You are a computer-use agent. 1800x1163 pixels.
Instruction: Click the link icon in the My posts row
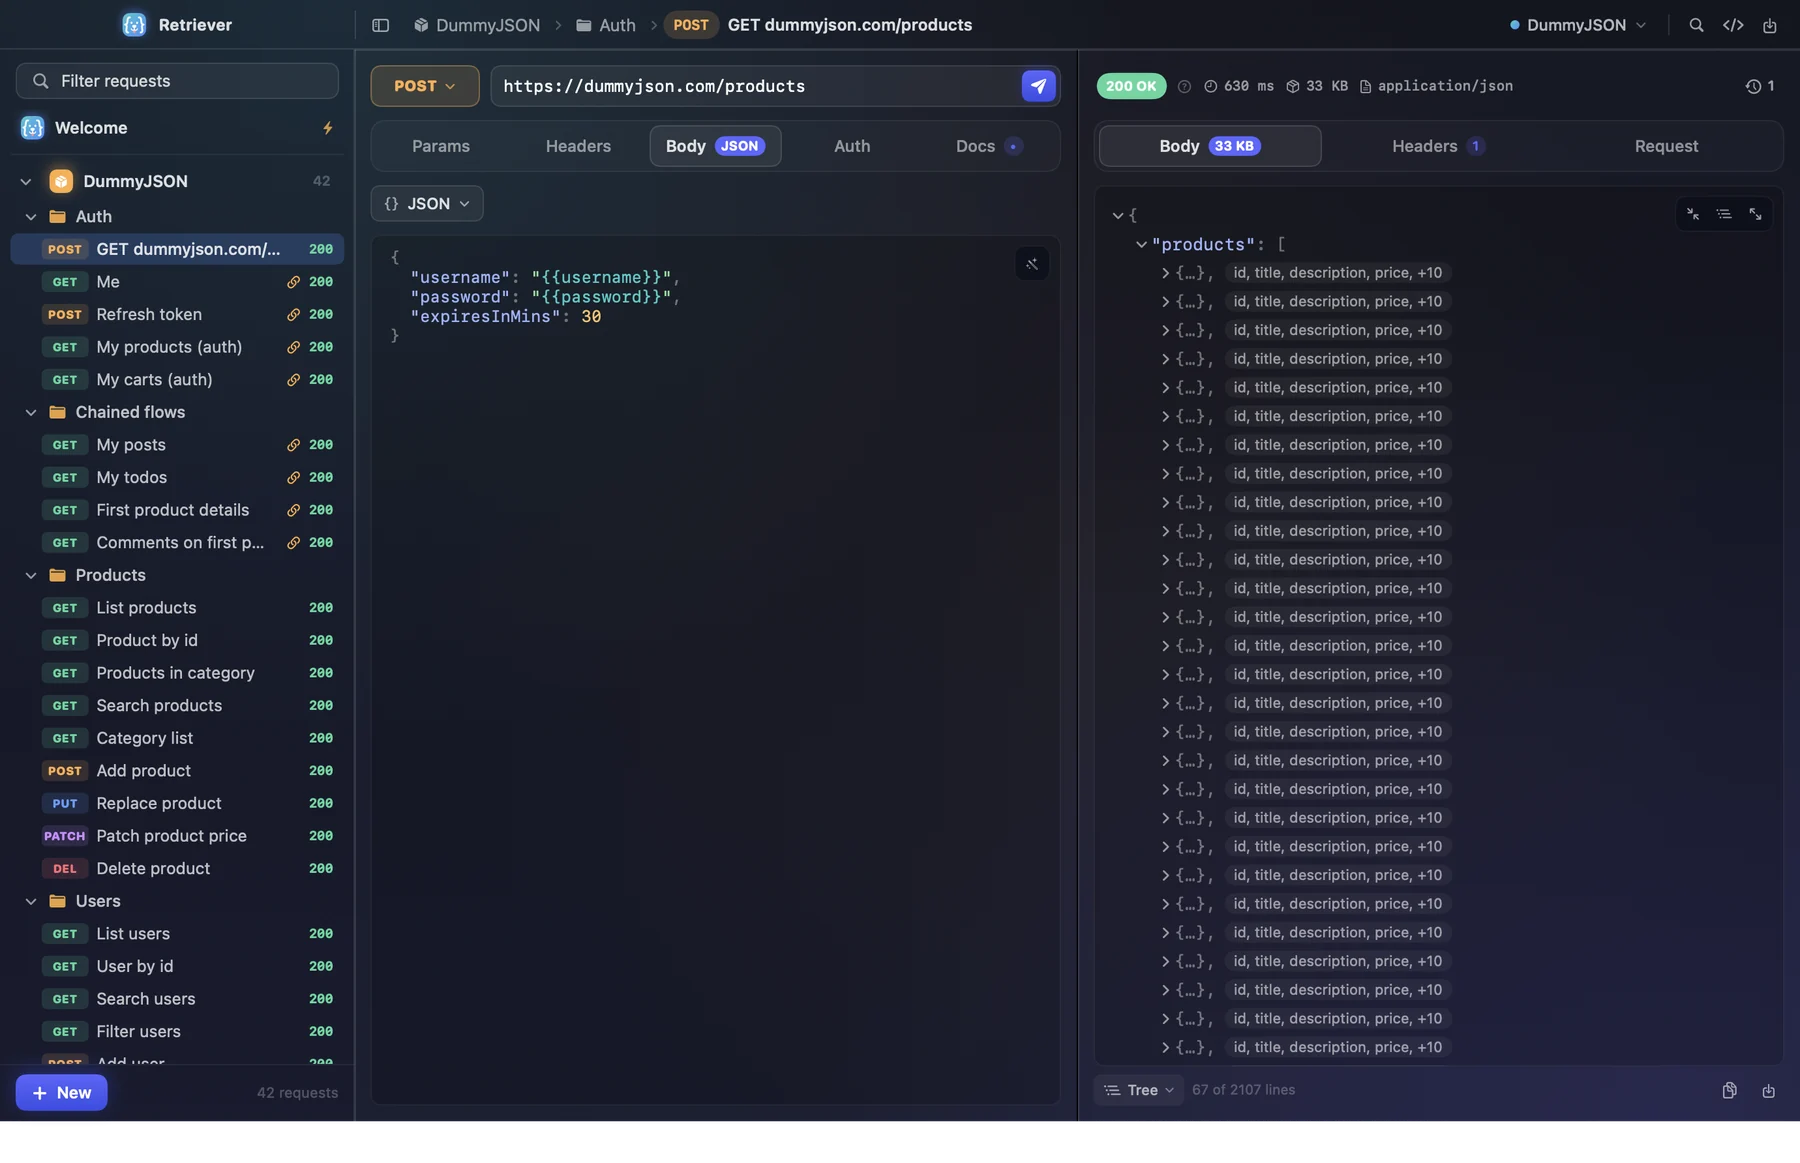tap(293, 445)
